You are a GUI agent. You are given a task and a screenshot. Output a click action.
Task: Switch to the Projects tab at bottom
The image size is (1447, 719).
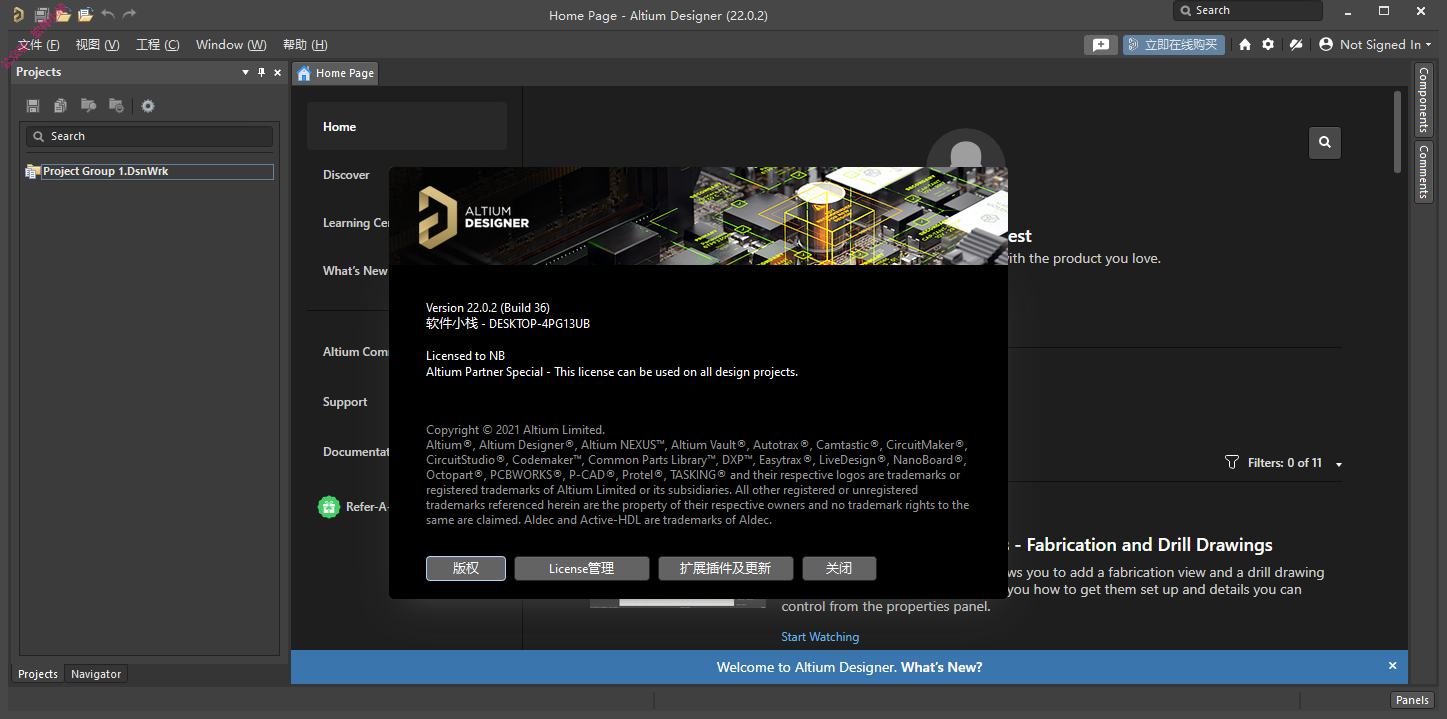click(x=38, y=674)
